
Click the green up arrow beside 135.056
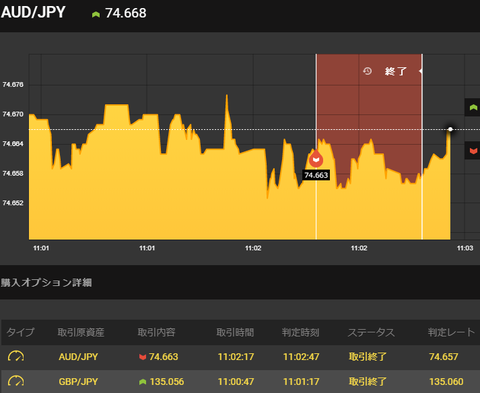click(x=143, y=382)
